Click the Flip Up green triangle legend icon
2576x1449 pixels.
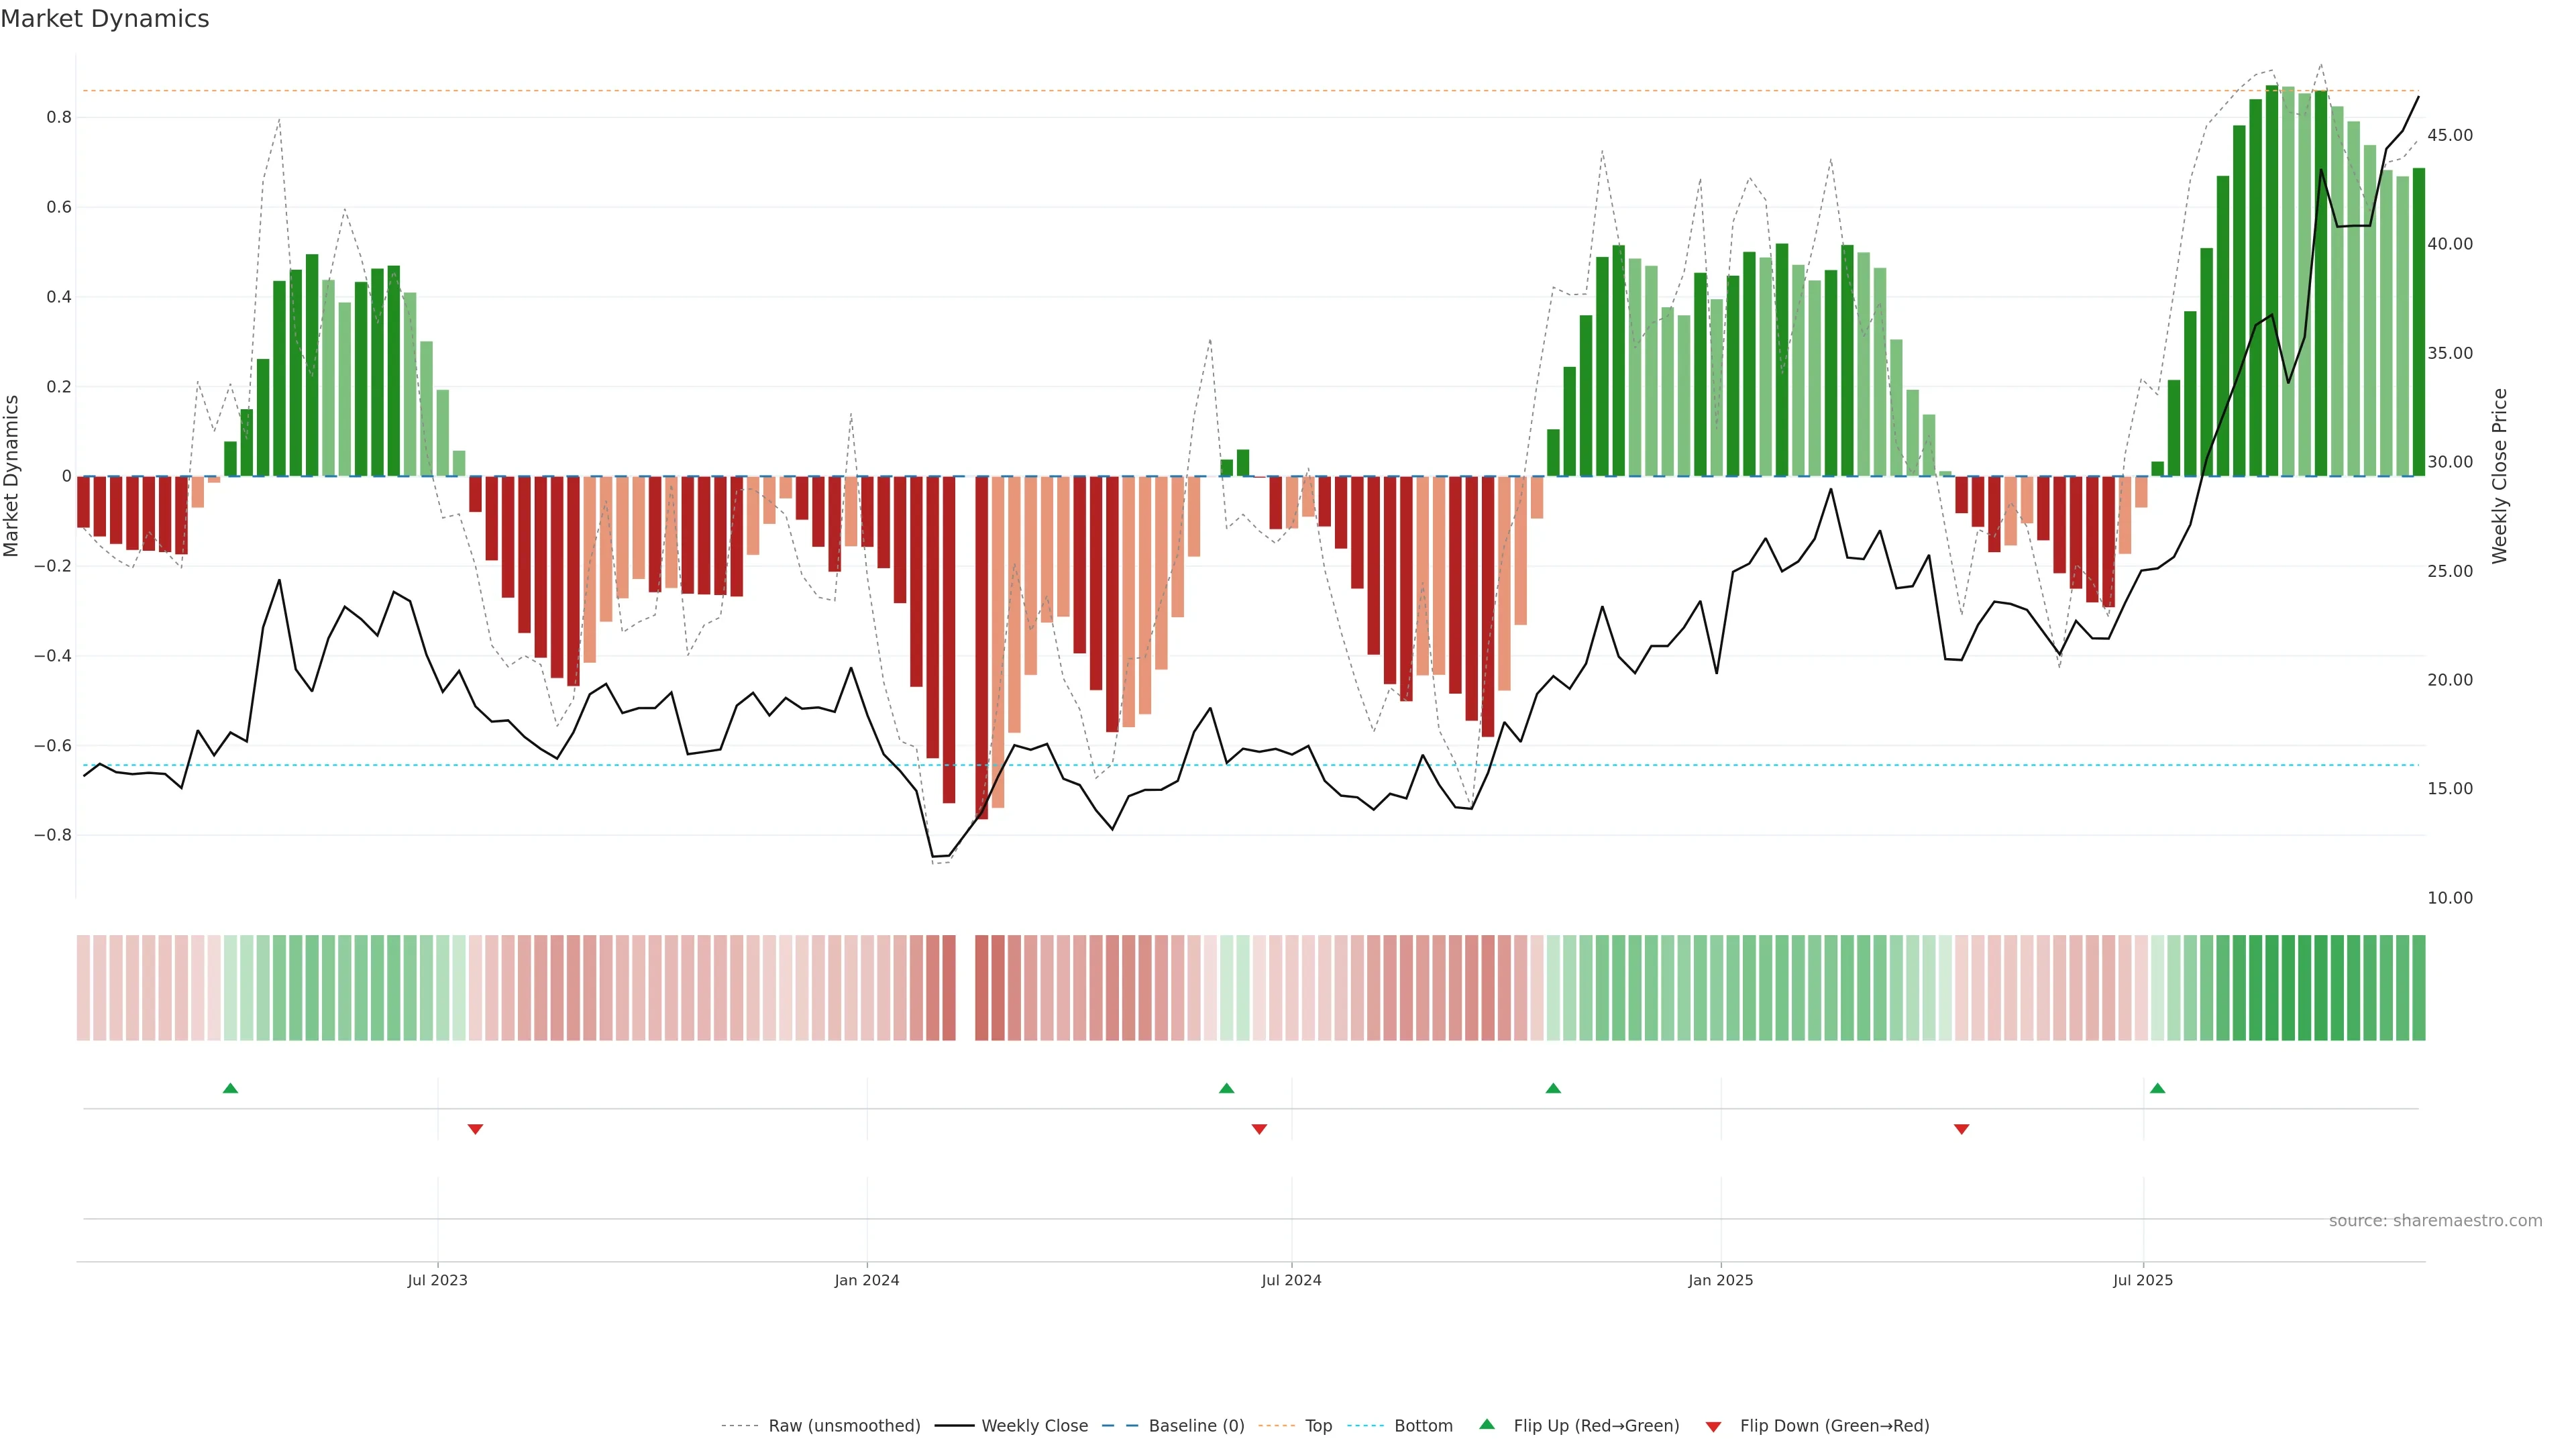1487,1424
